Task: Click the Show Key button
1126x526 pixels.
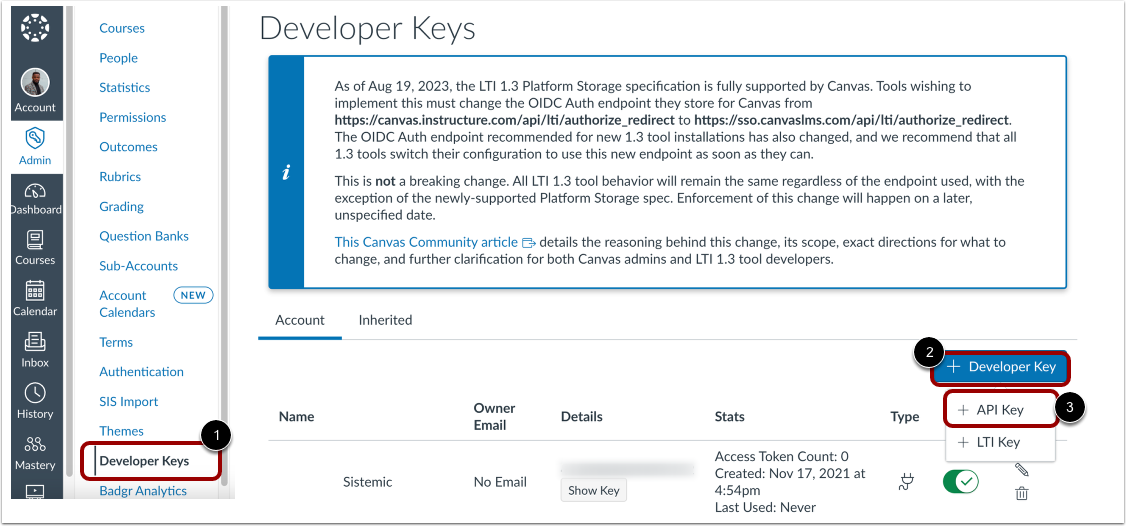Action: 593,491
